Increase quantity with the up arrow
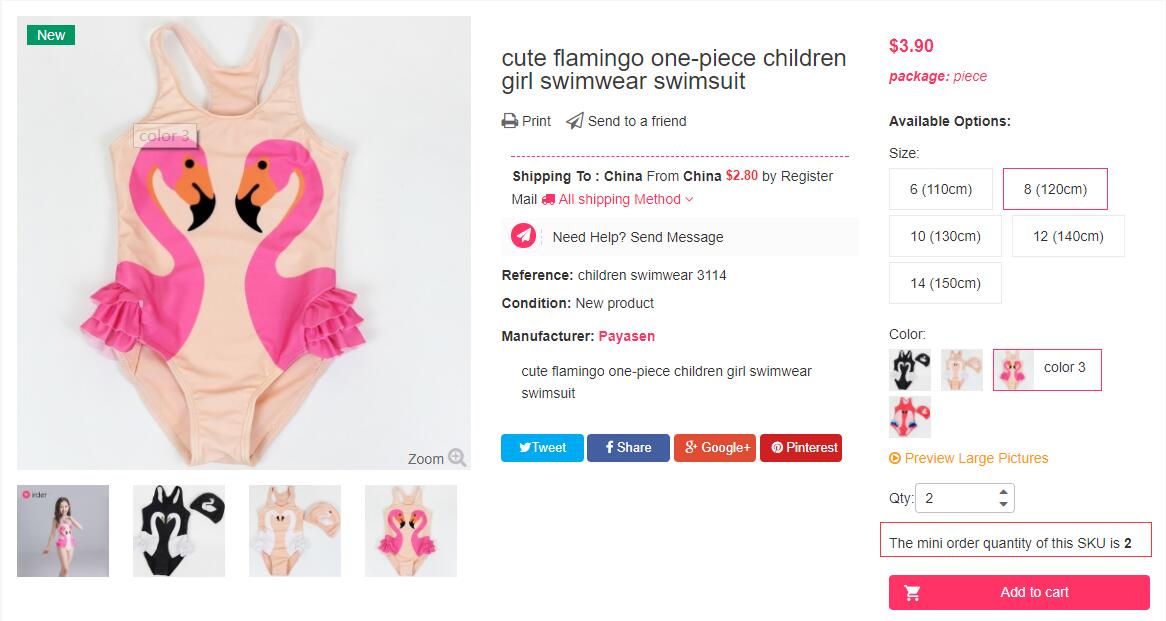 pyautogui.click(x=1004, y=492)
